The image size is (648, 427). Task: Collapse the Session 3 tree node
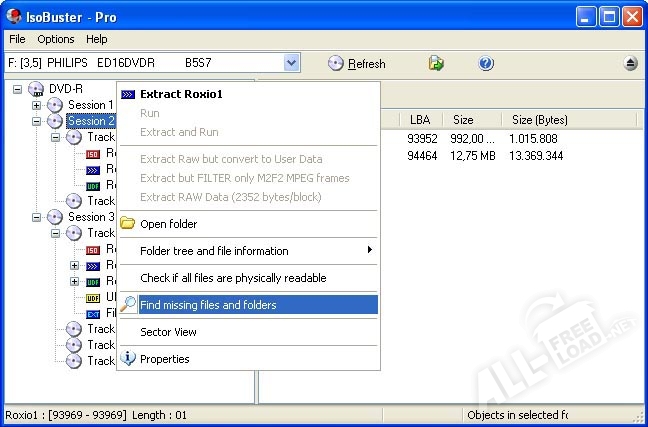pyautogui.click(x=36, y=217)
